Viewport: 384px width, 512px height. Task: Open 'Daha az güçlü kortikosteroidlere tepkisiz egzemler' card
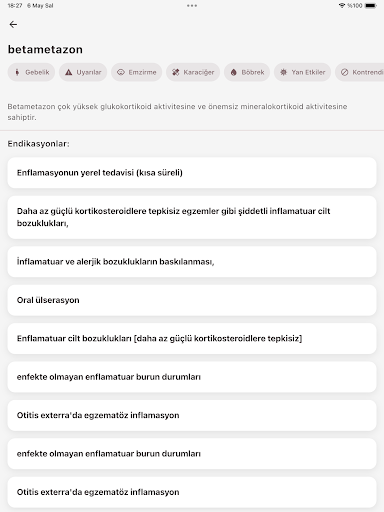pos(192,217)
